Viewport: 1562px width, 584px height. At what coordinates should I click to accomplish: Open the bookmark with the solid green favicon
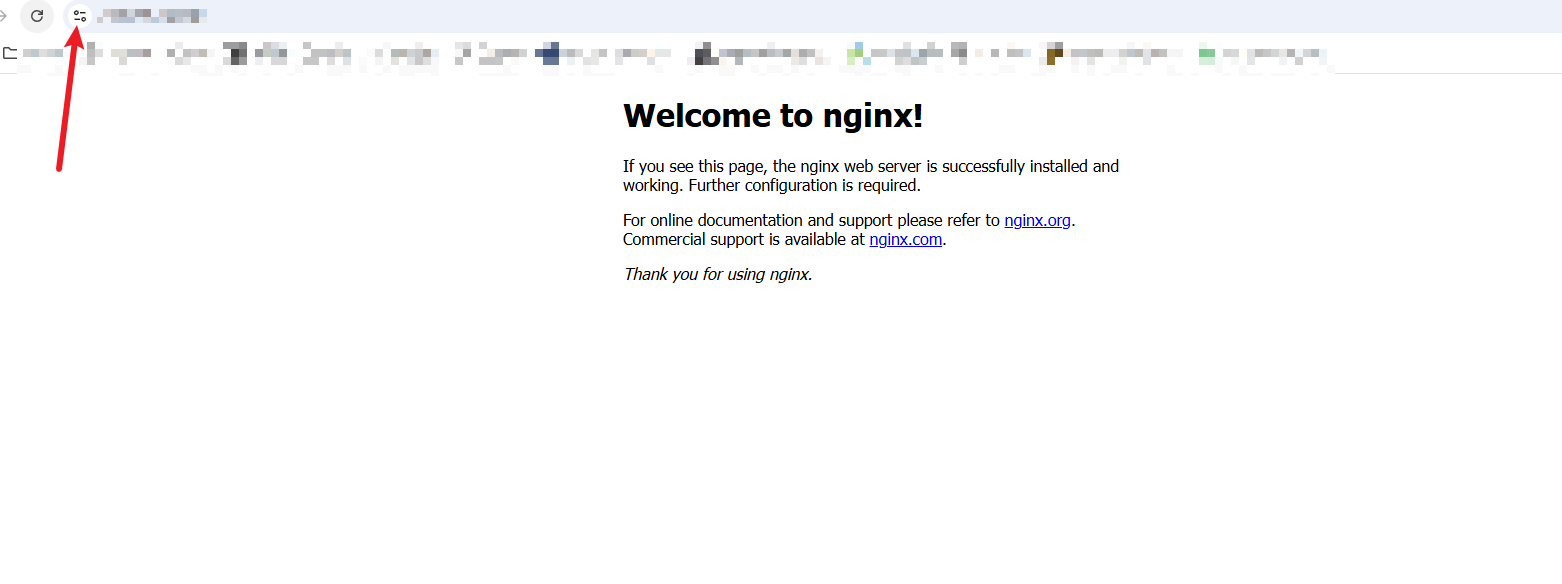[1207, 54]
